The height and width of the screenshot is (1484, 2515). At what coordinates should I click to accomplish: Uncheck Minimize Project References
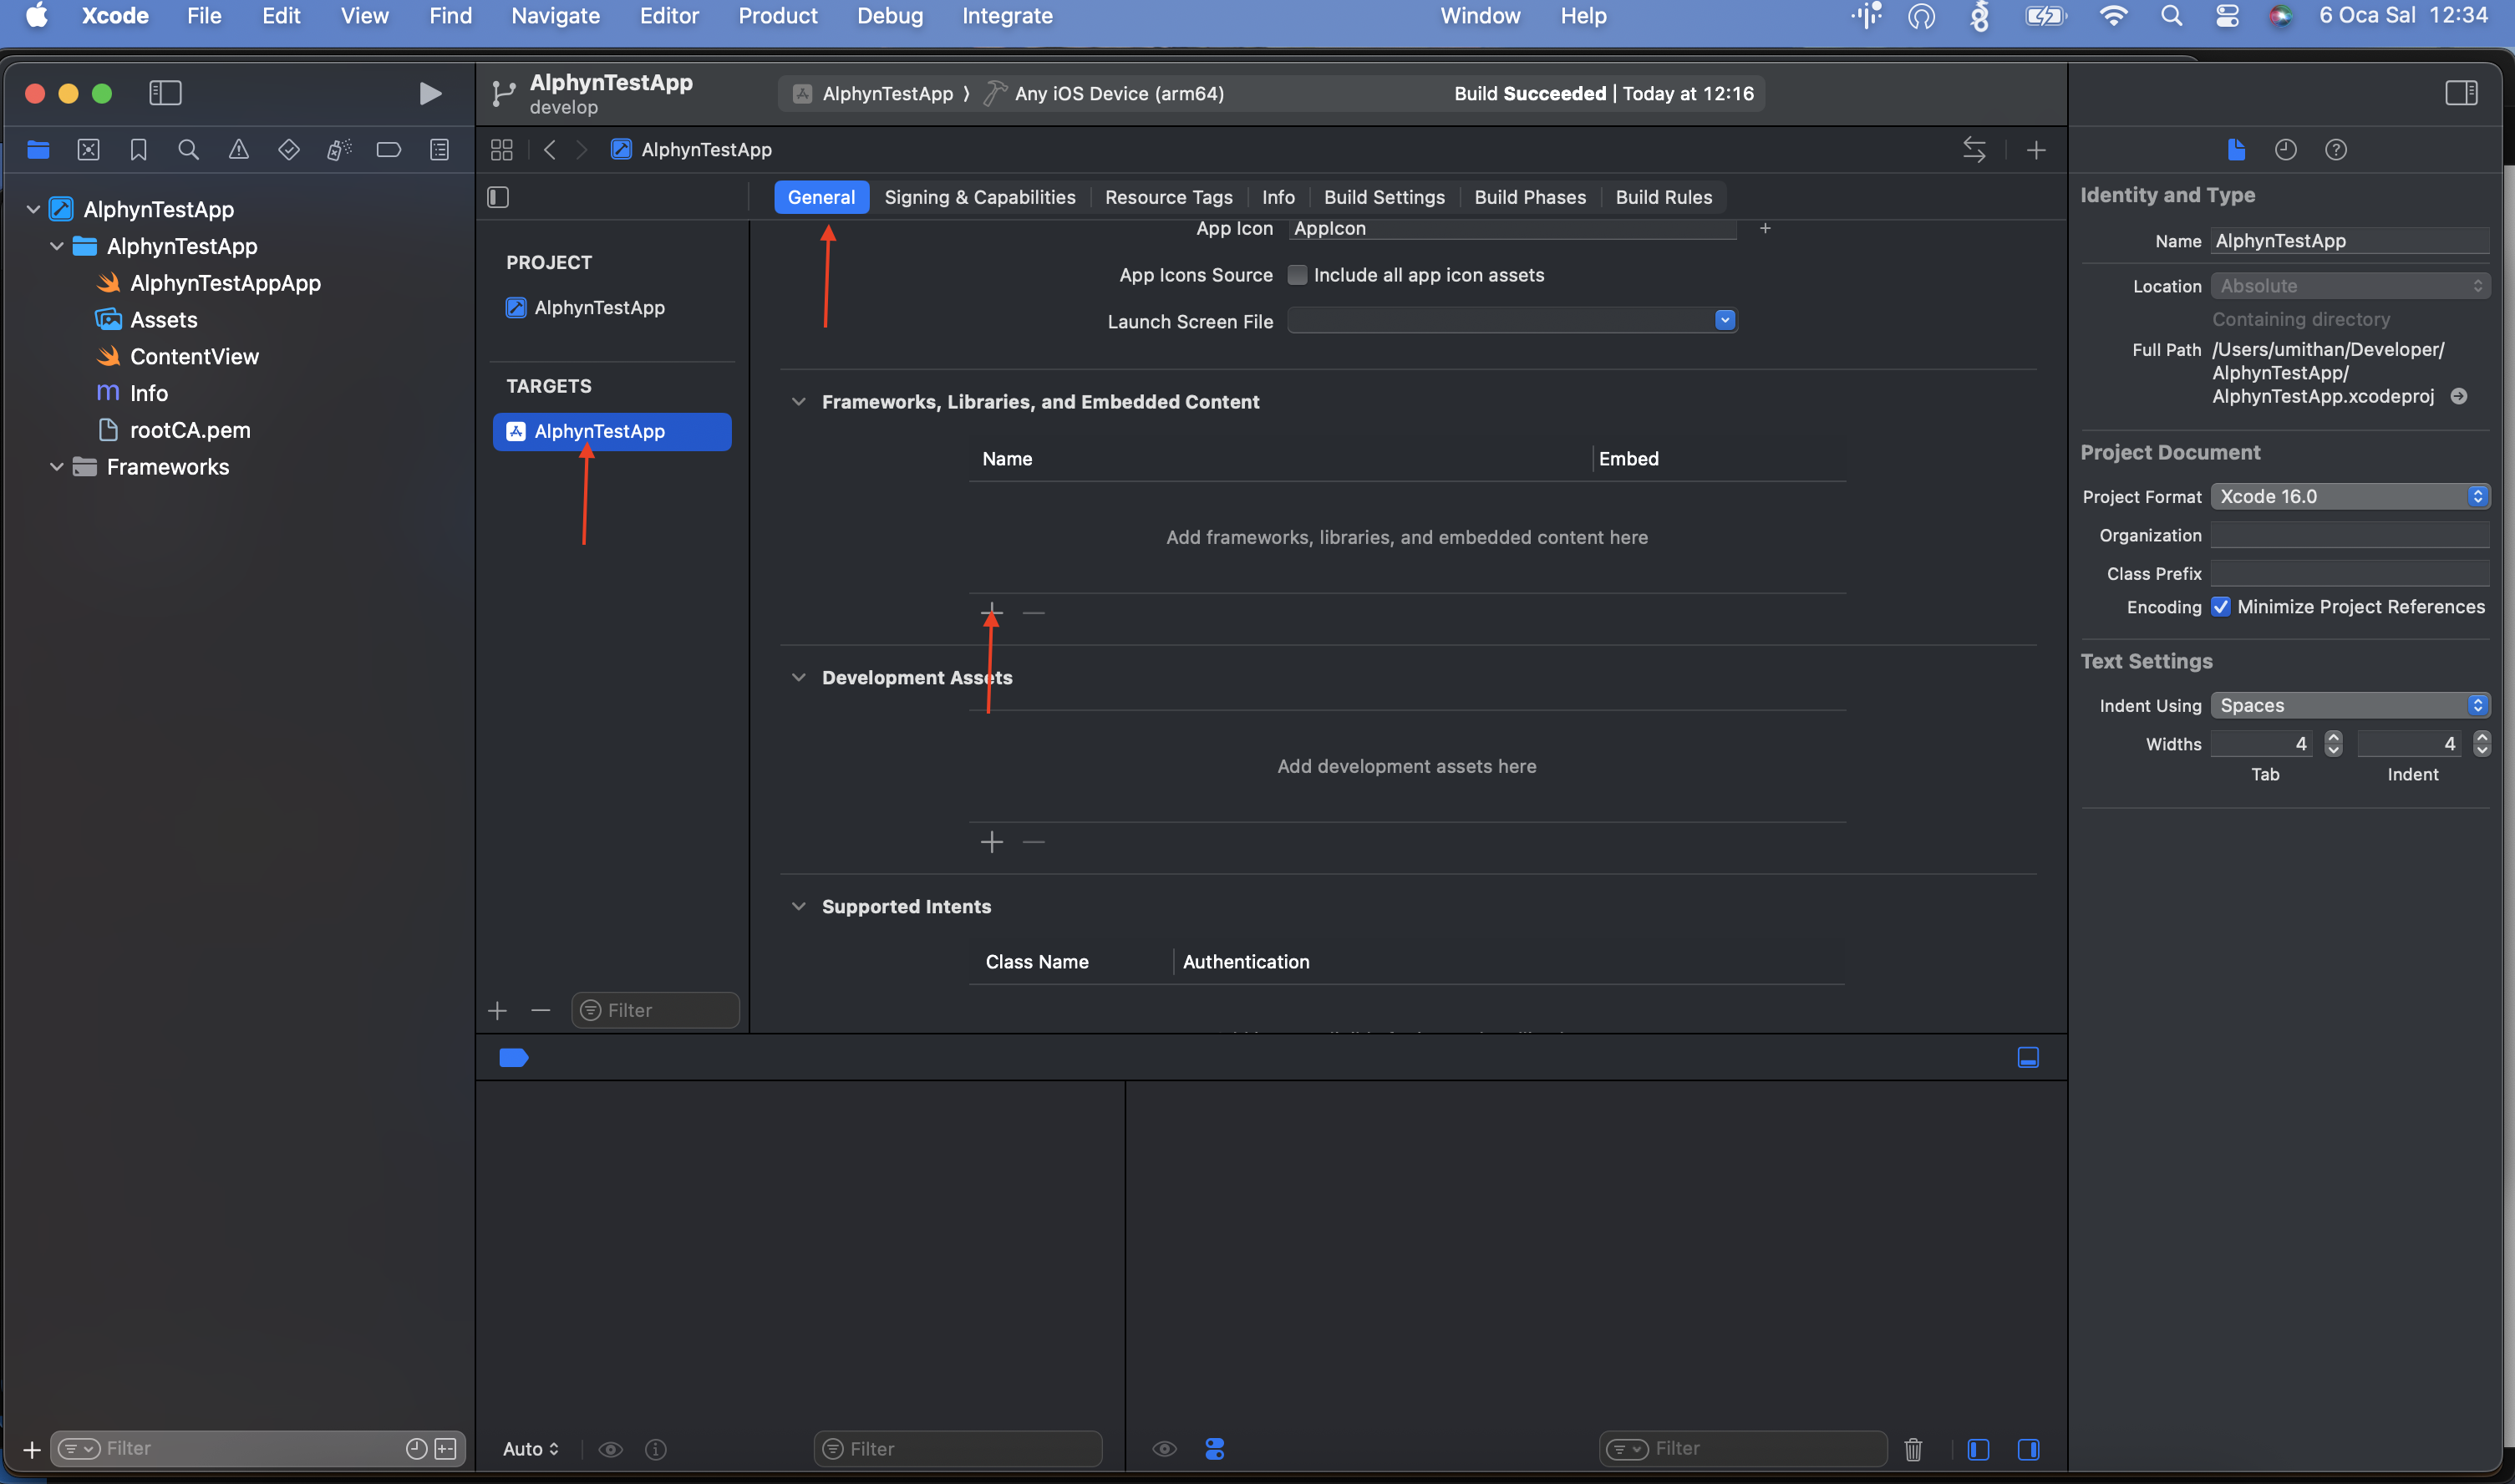pyautogui.click(x=2221, y=607)
